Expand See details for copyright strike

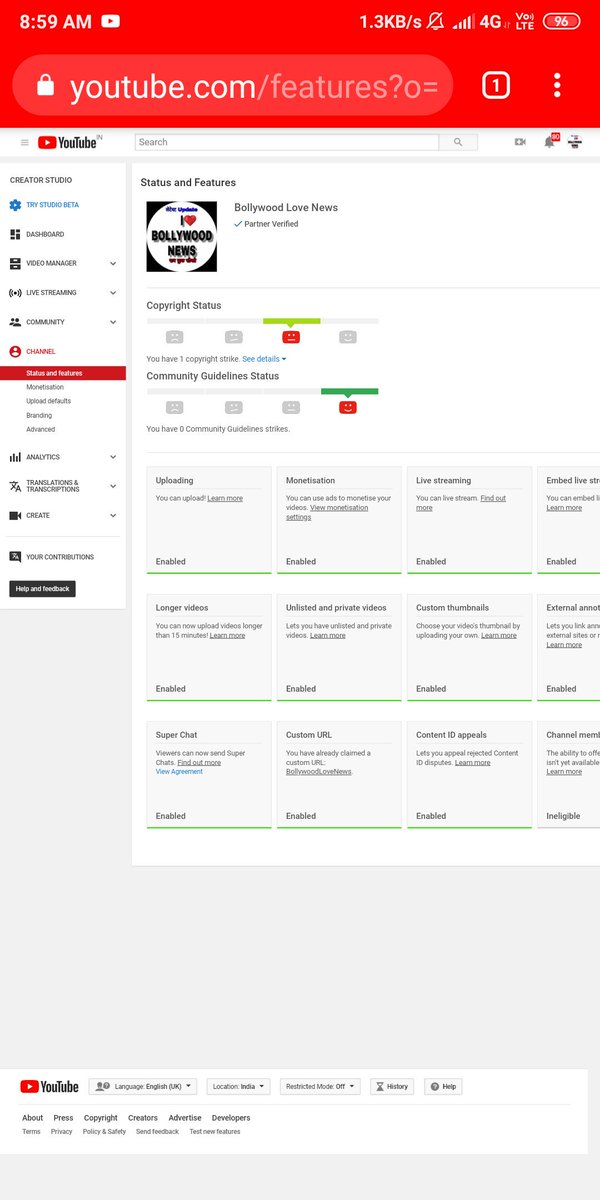tap(264, 359)
